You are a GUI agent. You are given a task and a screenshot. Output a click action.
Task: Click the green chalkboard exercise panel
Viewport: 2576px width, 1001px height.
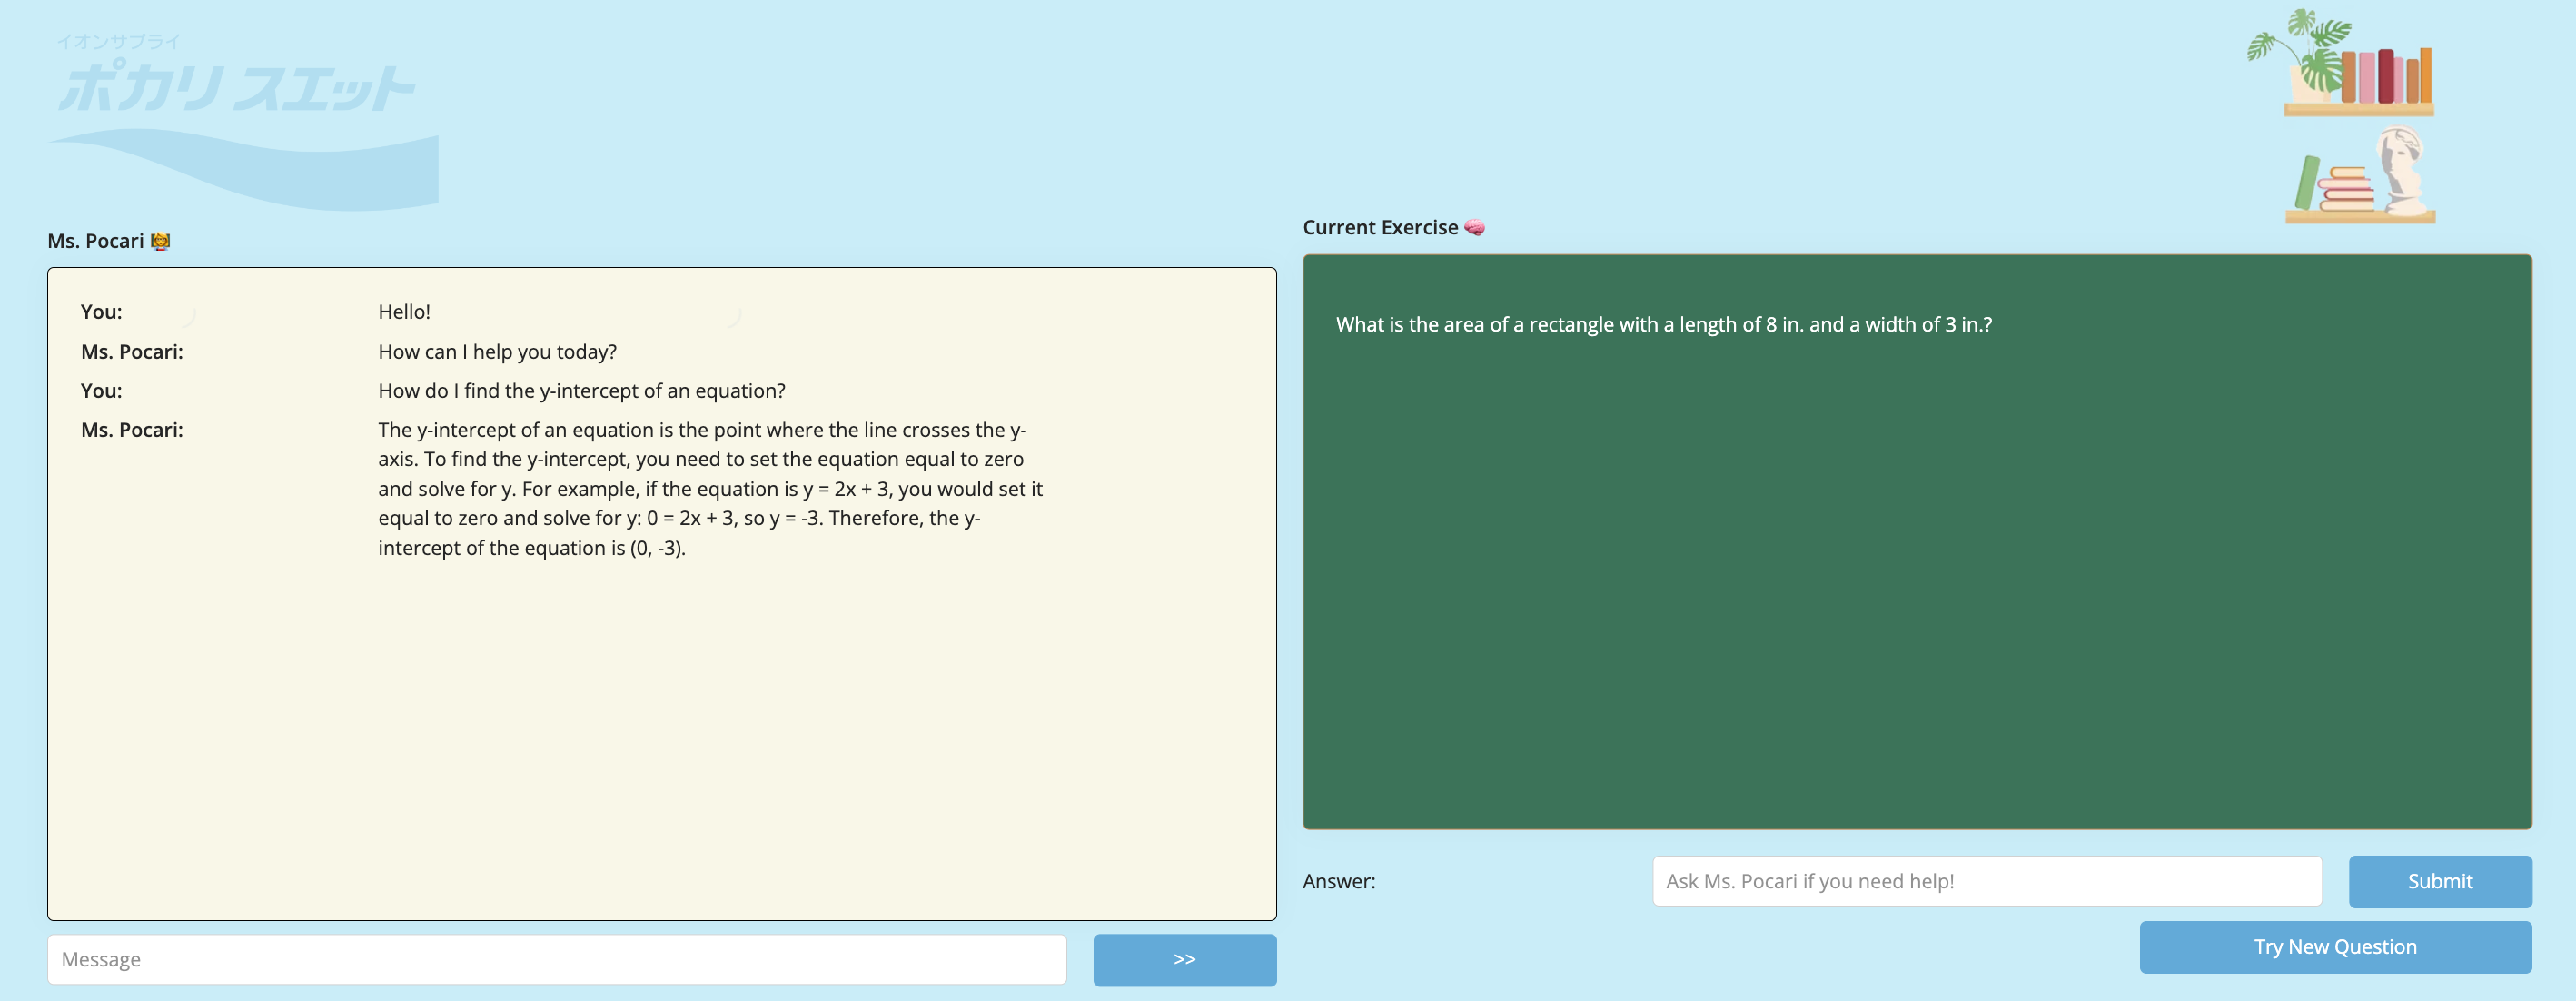pos(1916,580)
